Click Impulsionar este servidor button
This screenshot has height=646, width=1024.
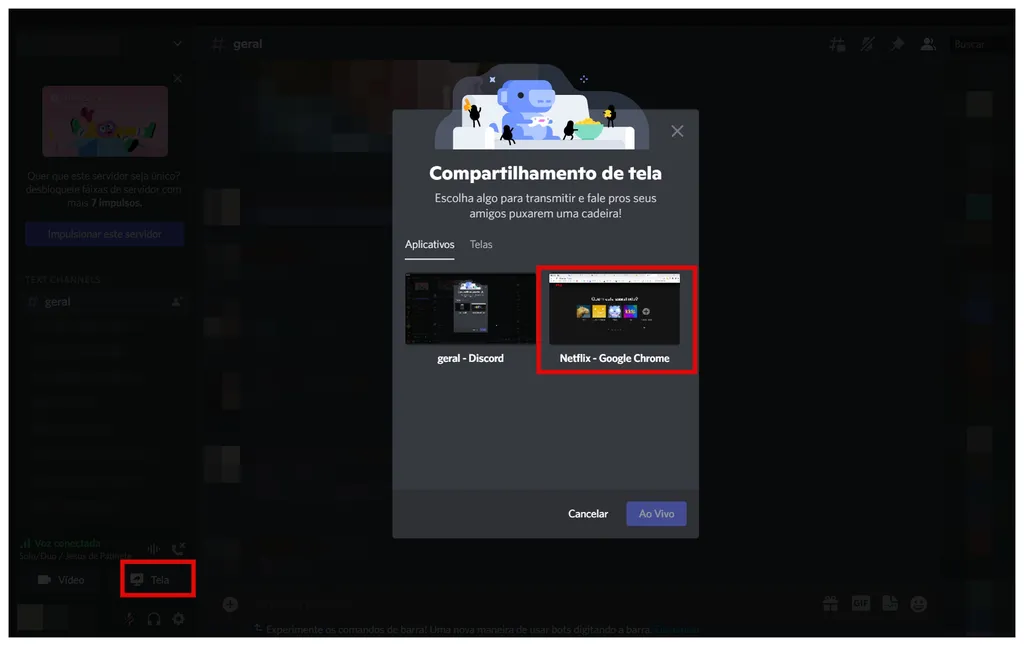pyautogui.click(x=104, y=234)
